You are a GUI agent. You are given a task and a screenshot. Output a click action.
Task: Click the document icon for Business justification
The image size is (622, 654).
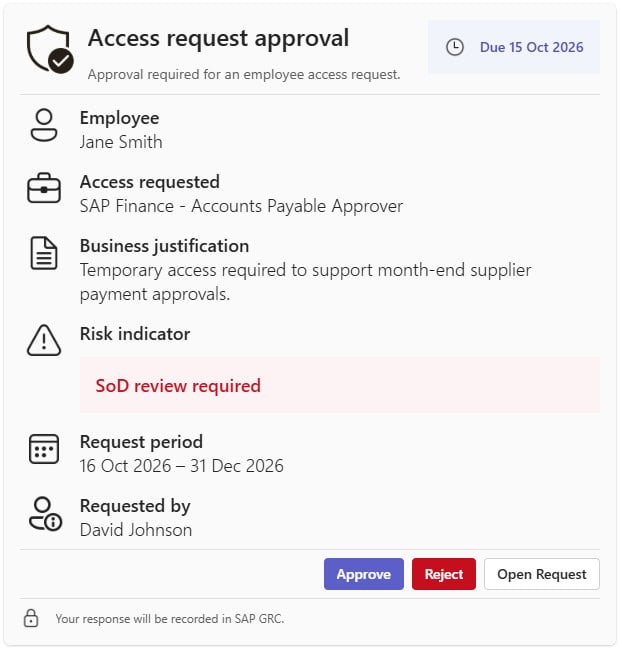44,253
